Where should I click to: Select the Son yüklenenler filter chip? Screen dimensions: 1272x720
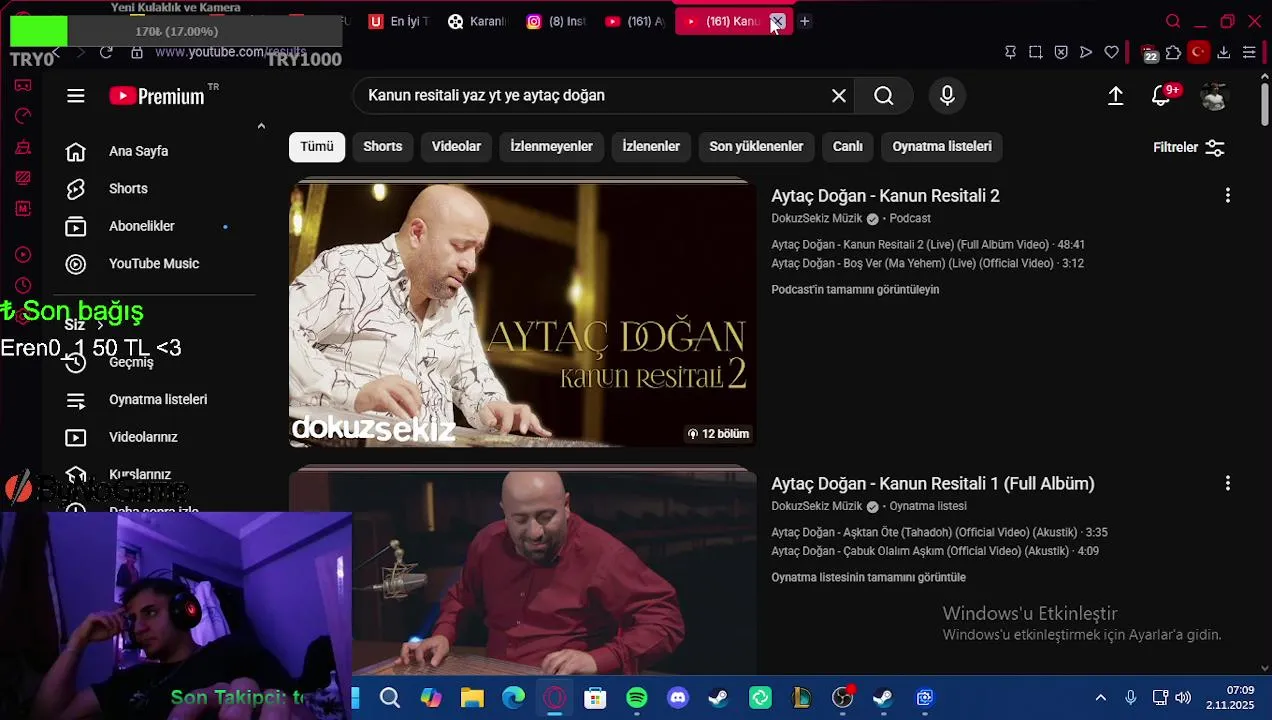coord(756,147)
